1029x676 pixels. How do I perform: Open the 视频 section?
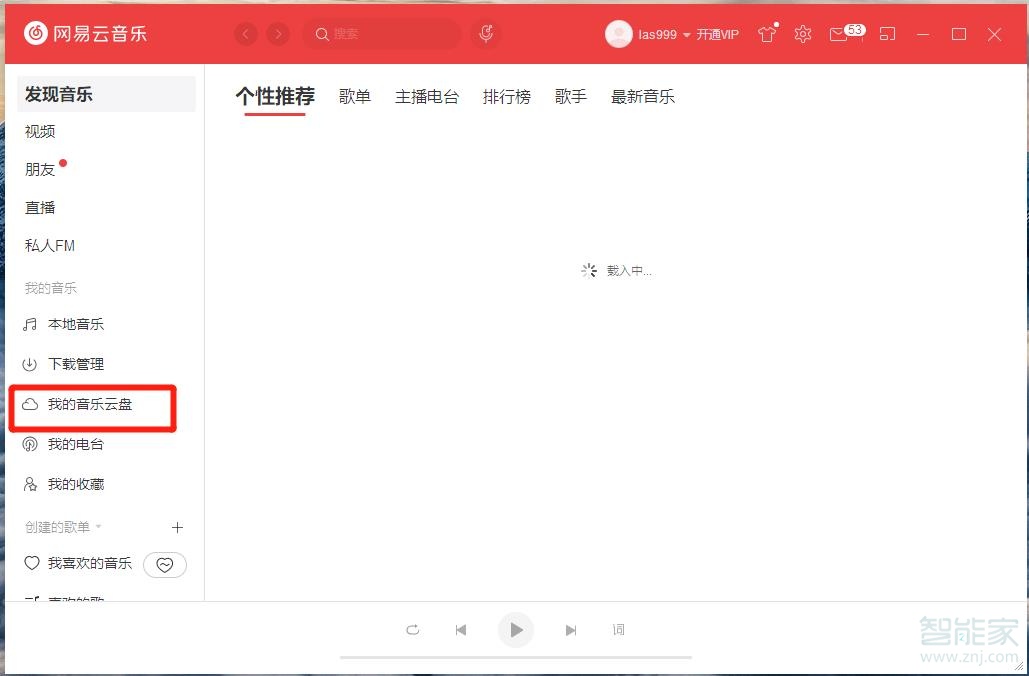click(x=39, y=131)
